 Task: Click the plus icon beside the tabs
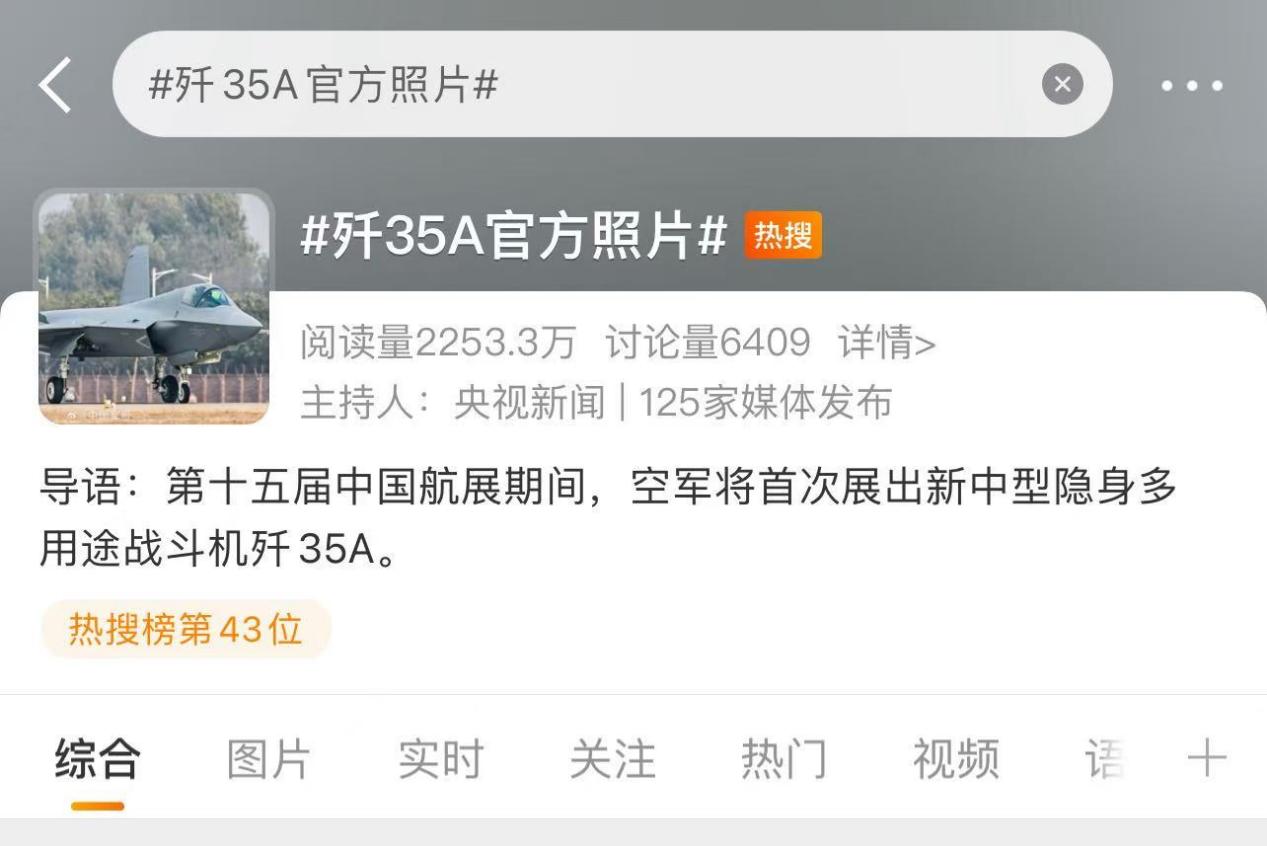tap(1207, 759)
